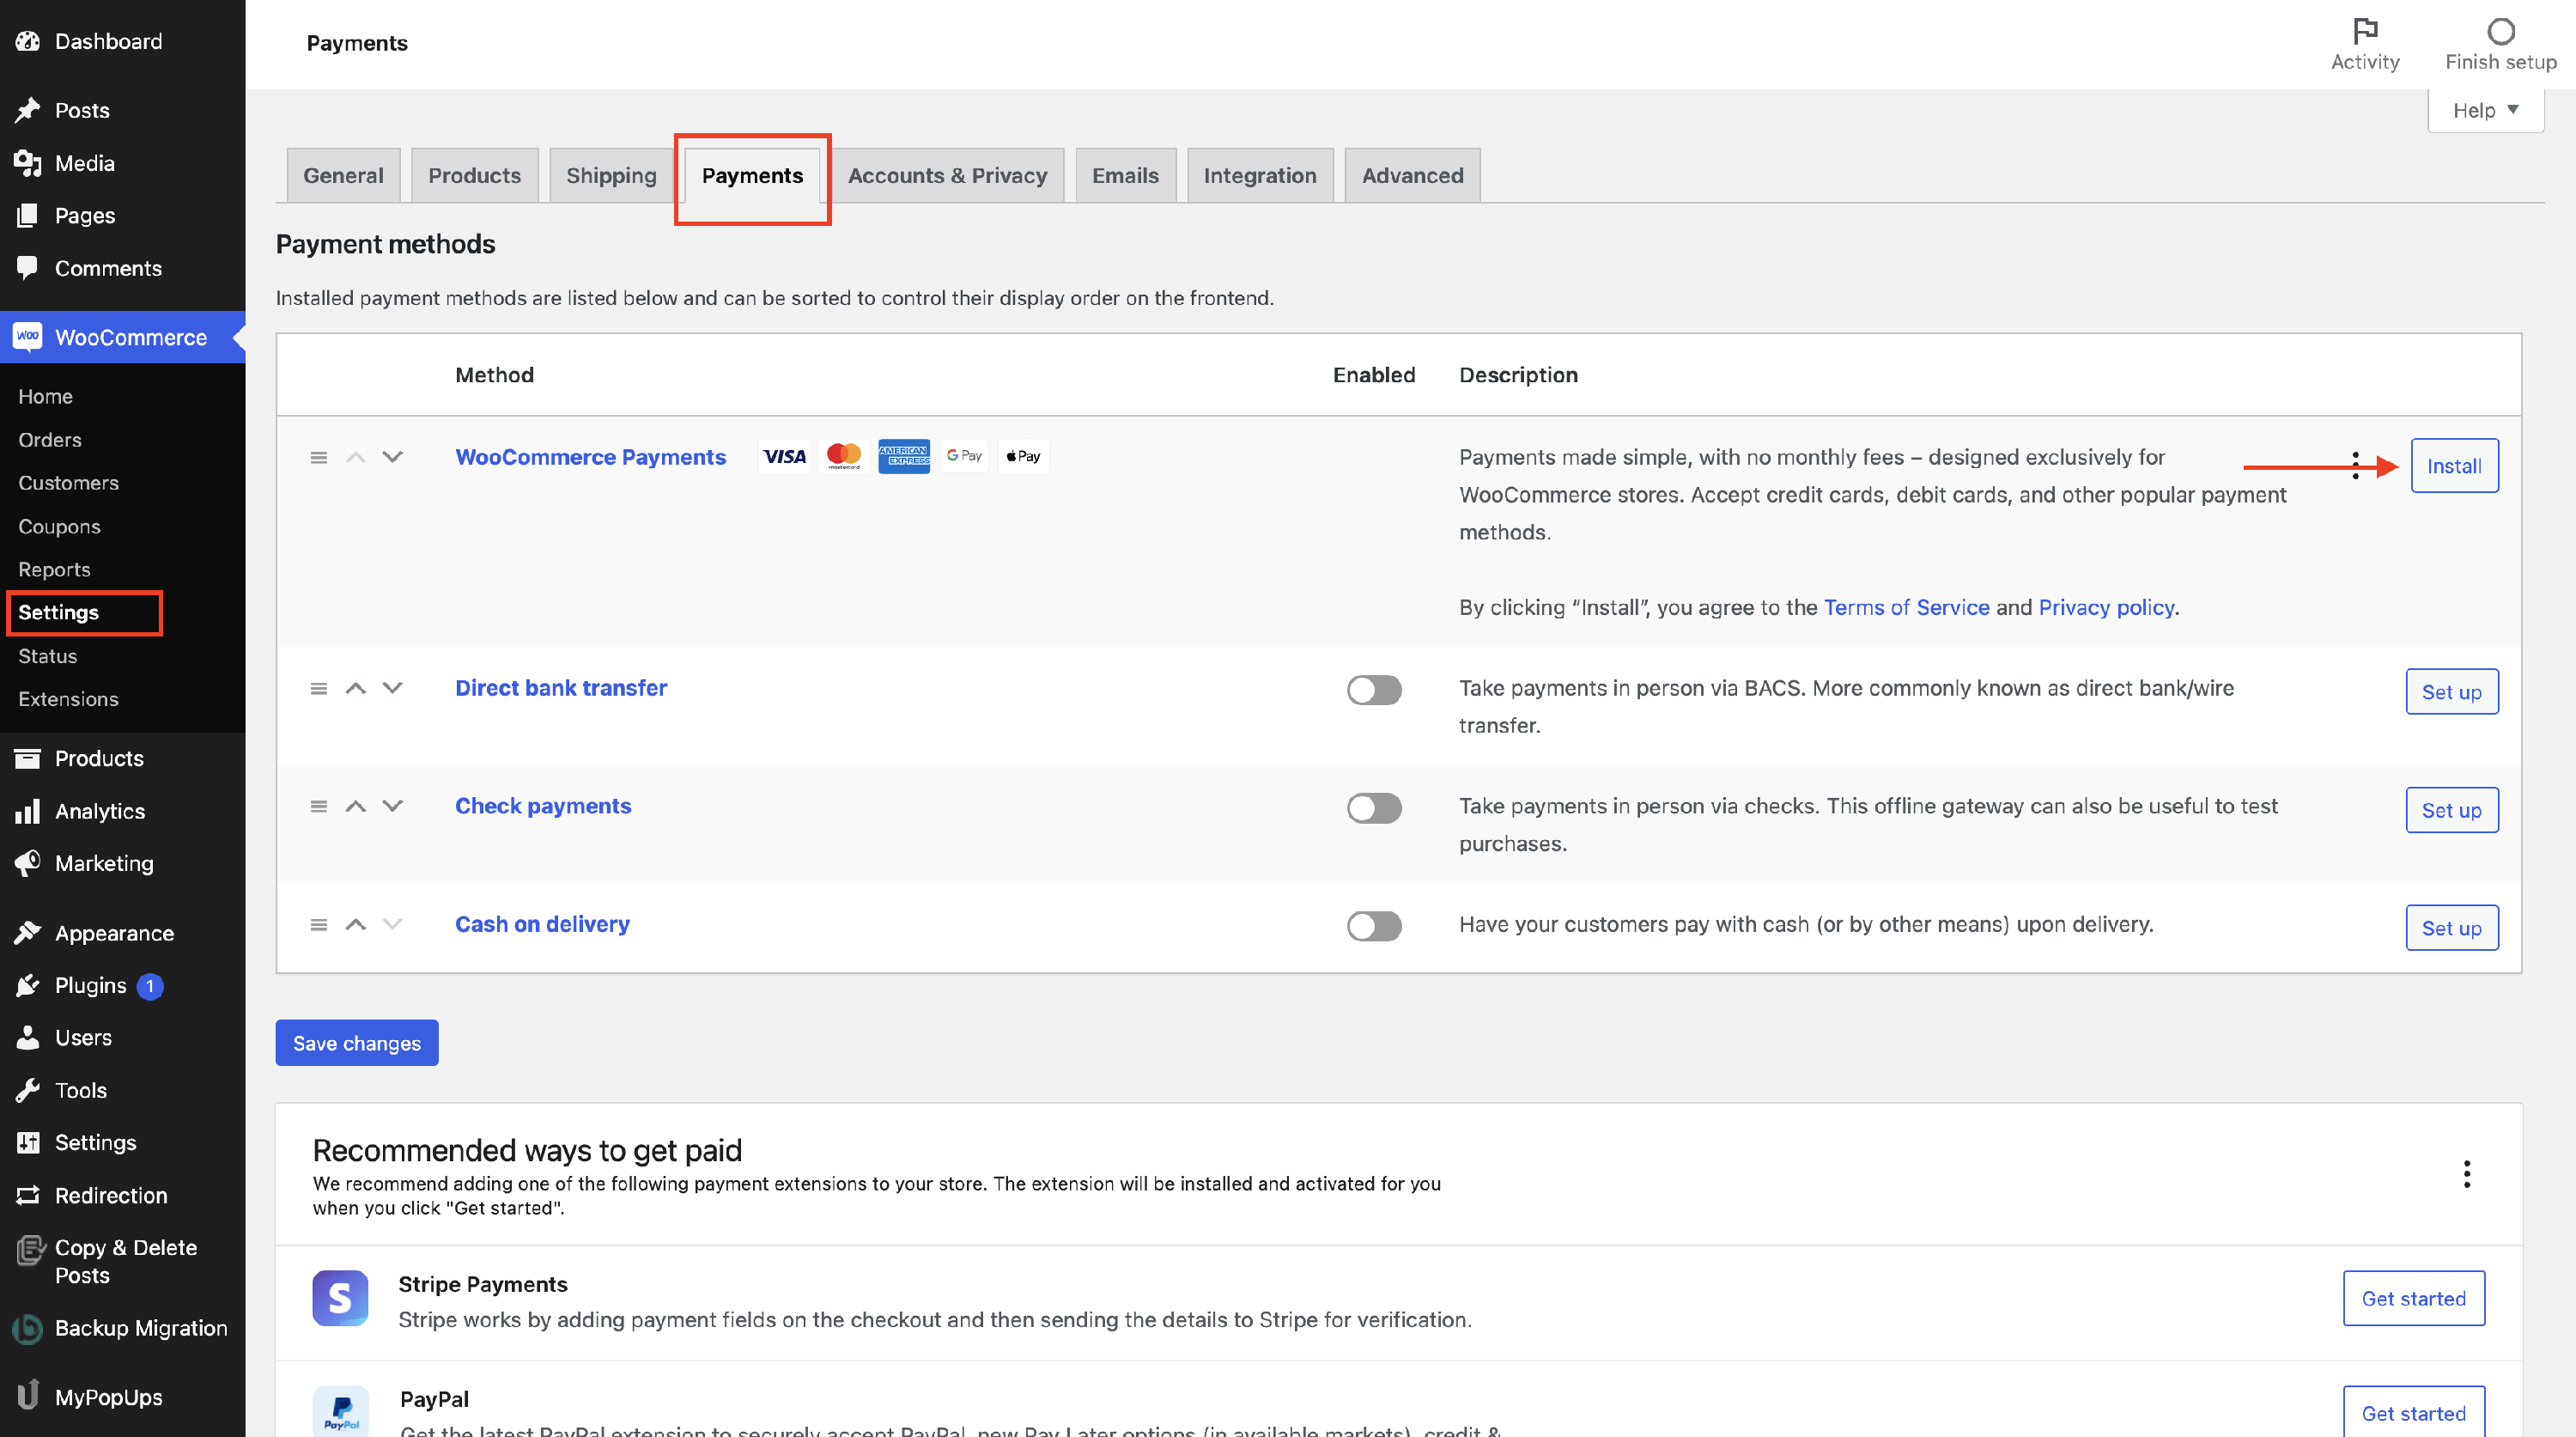Image resolution: width=2576 pixels, height=1437 pixels.
Task: Click the Analytics sidebar icon
Action: click(27, 811)
